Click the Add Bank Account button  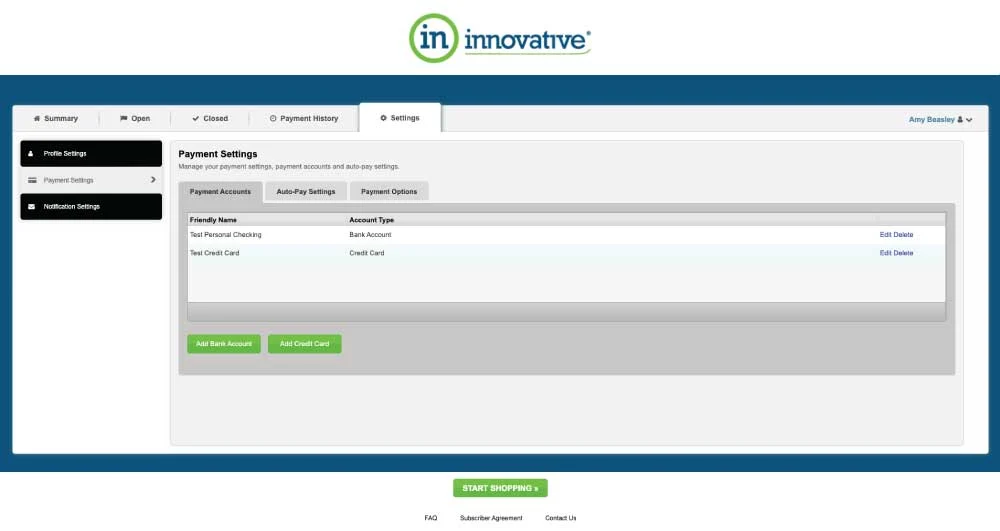(x=224, y=344)
